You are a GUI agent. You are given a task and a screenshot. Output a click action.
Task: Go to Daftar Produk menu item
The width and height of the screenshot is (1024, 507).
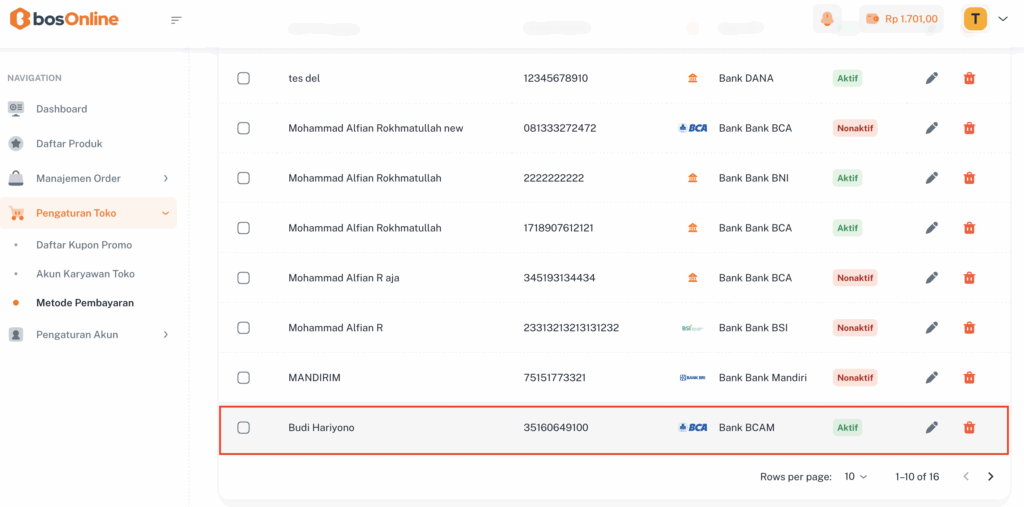[x=69, y=144]
